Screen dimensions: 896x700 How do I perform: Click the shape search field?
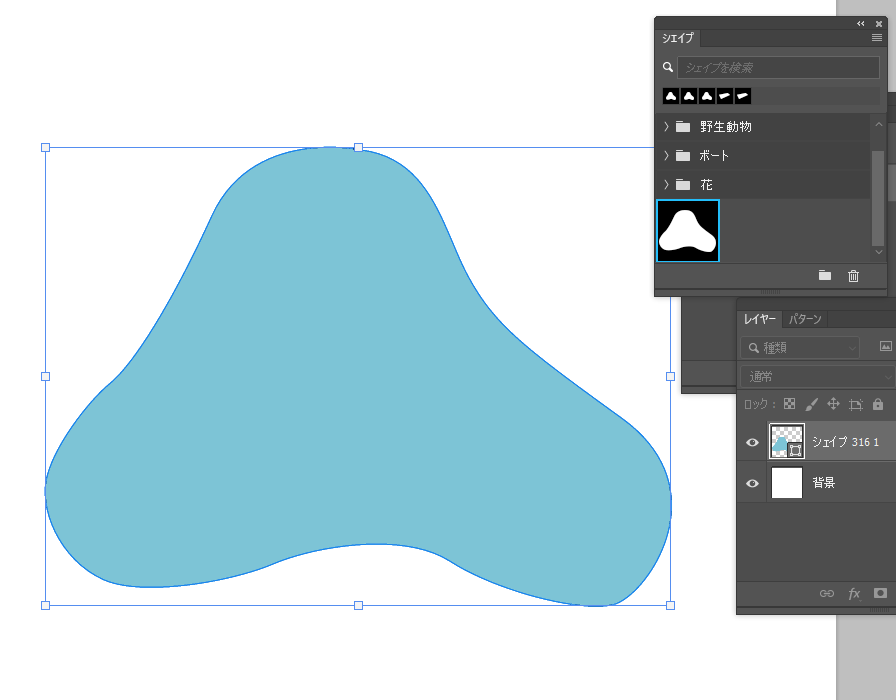pos(777,68)
